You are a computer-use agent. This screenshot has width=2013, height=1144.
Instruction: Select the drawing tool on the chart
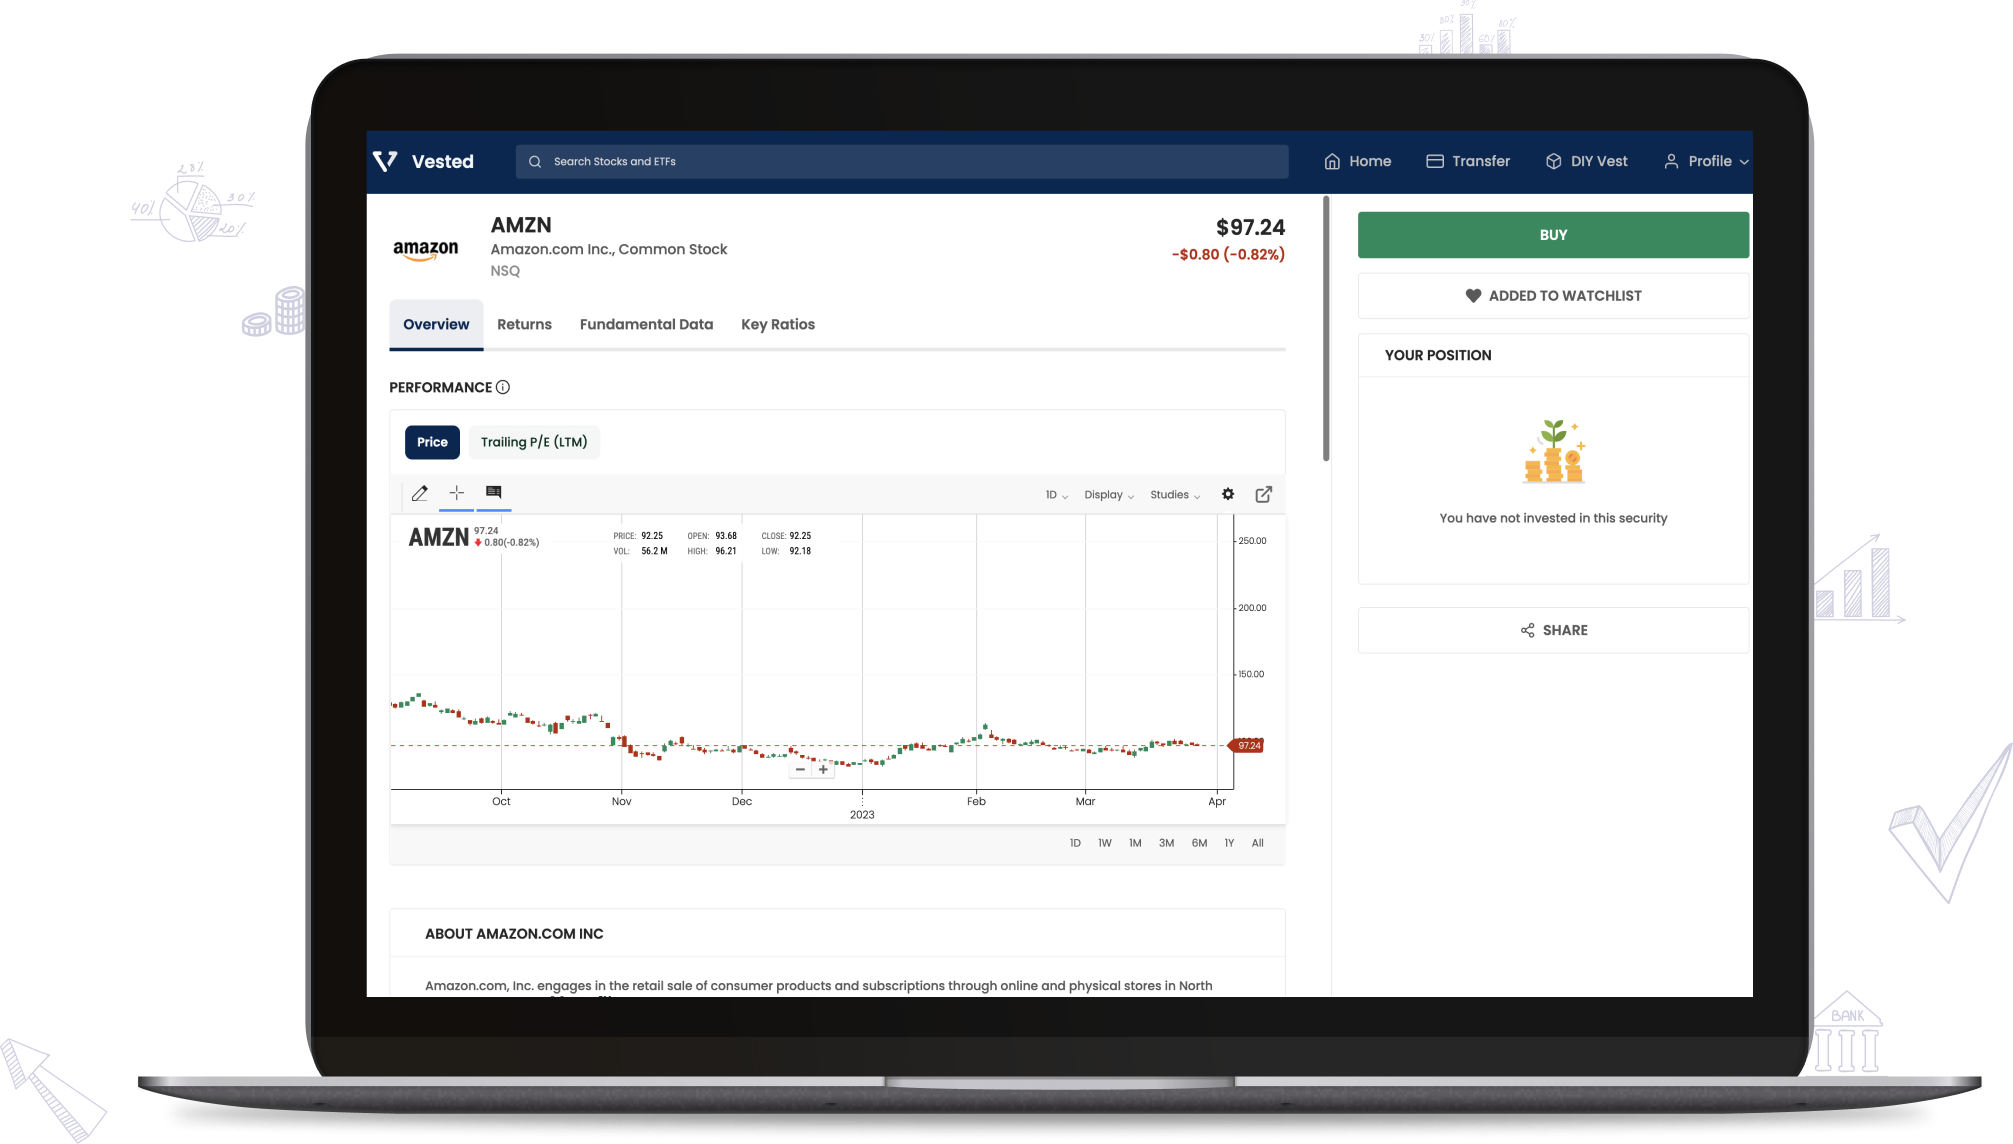pos(420,493)
